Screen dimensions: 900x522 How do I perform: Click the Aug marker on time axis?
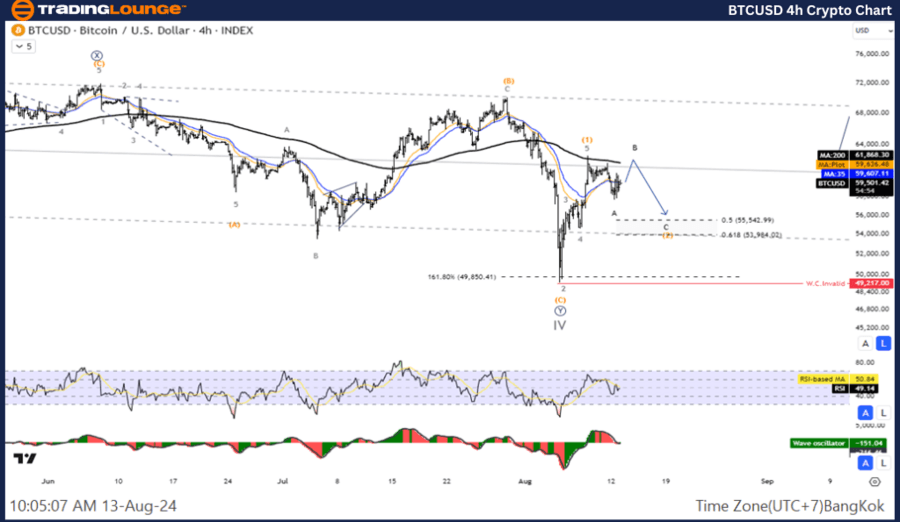pyautogui.click(x=525, y=481)
